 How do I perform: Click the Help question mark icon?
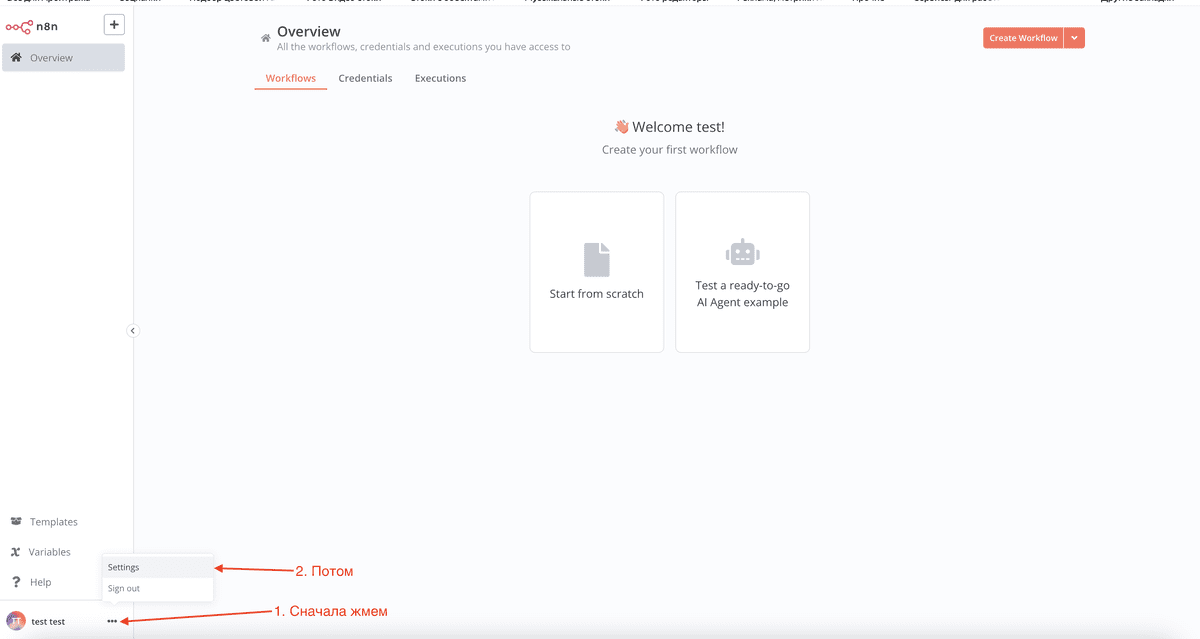click(x=17, y=582)
